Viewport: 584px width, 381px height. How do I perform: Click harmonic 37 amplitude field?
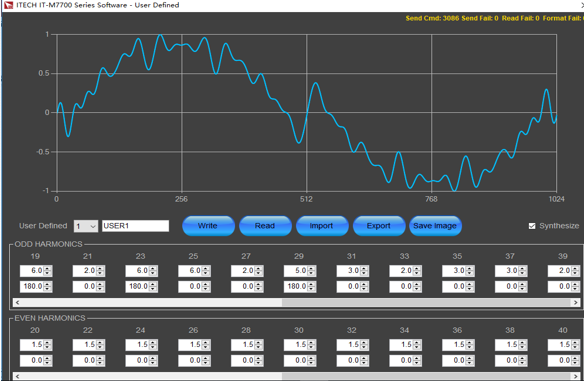(507, 271)
